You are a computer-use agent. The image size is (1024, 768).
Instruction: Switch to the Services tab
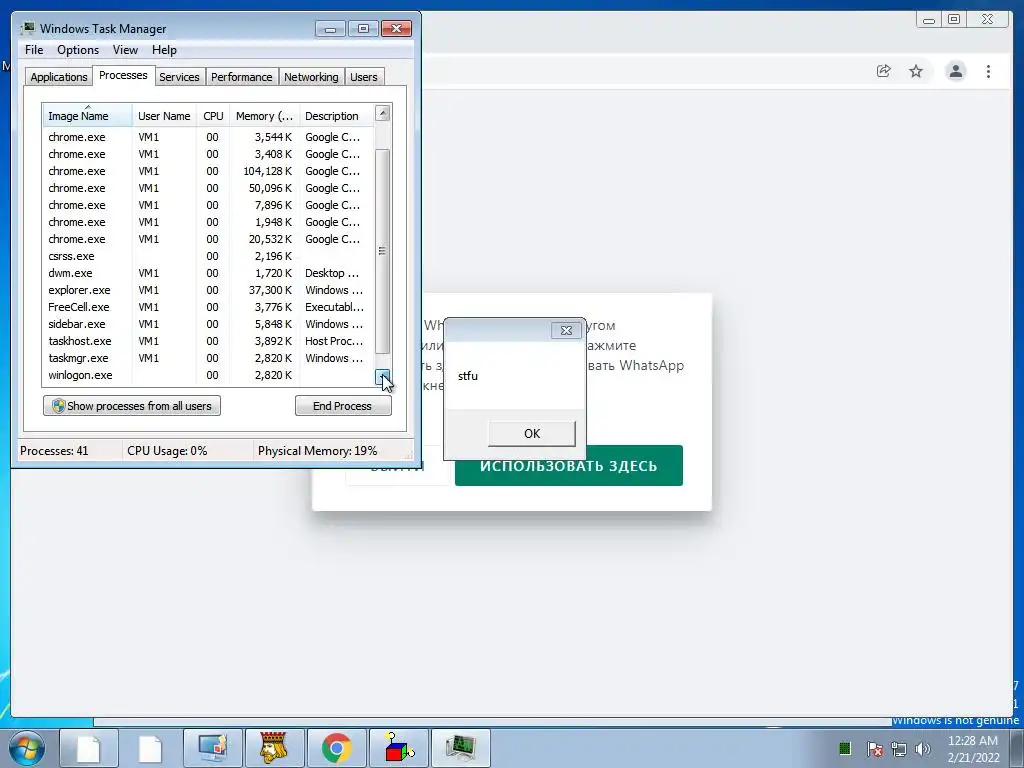coord(179,77)
